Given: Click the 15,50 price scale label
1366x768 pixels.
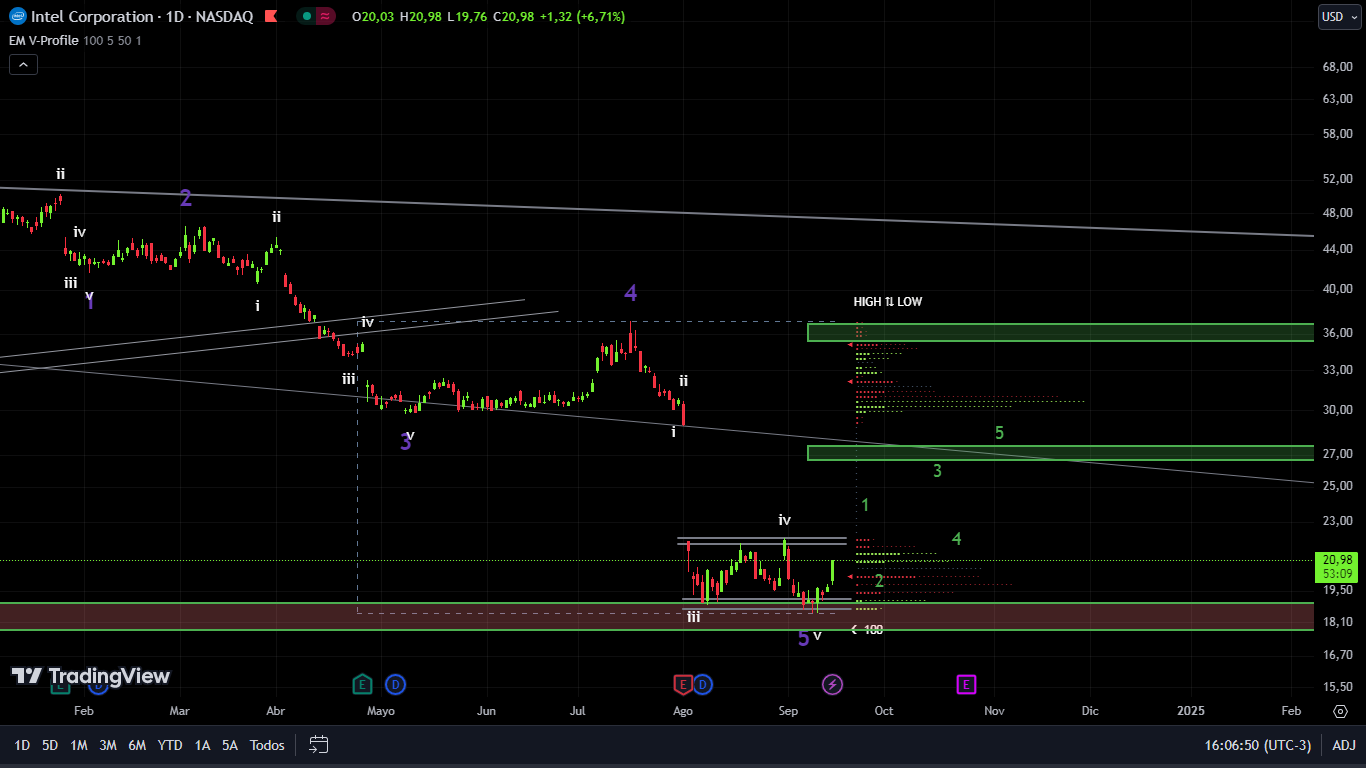Looking at the screenshot, I should point(1337,687).
